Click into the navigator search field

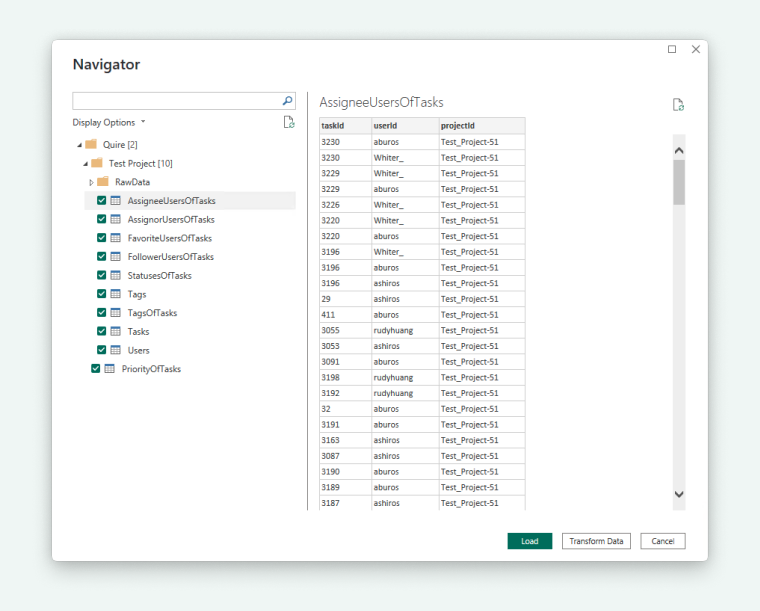point(175,101)
